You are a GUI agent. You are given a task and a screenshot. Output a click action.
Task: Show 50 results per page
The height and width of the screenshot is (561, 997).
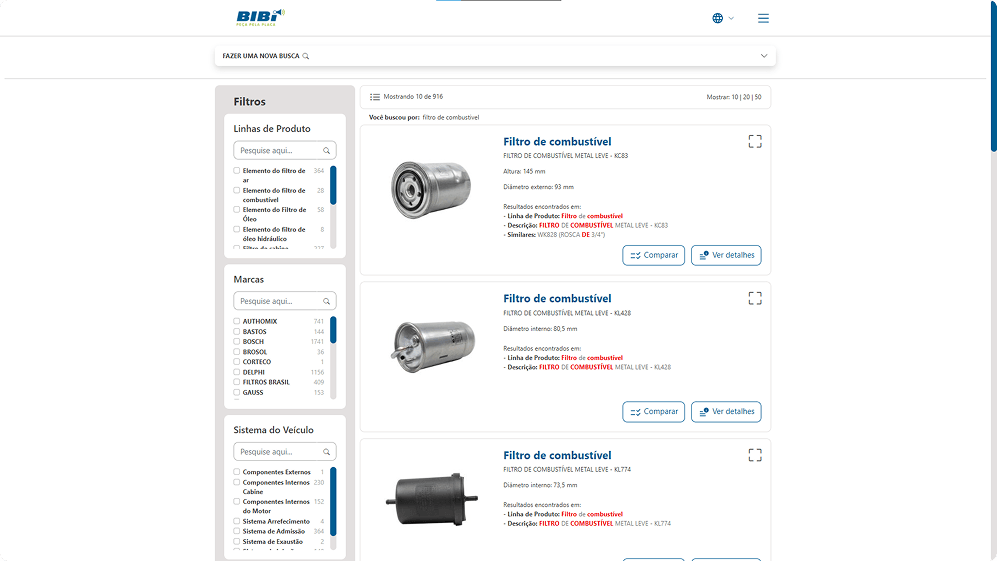pos(758,98)
